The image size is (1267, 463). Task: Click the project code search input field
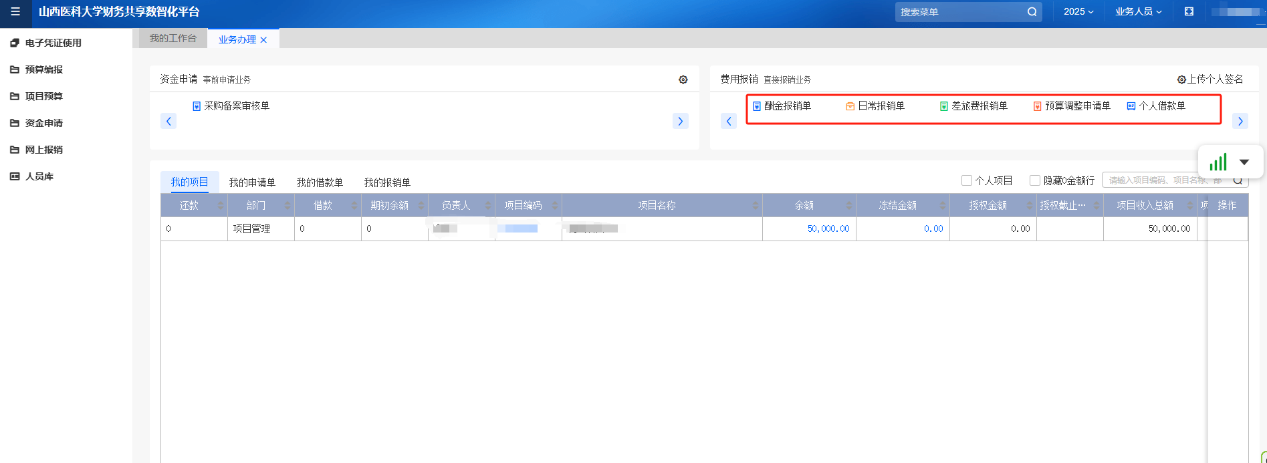click(x=1165, y=181)
